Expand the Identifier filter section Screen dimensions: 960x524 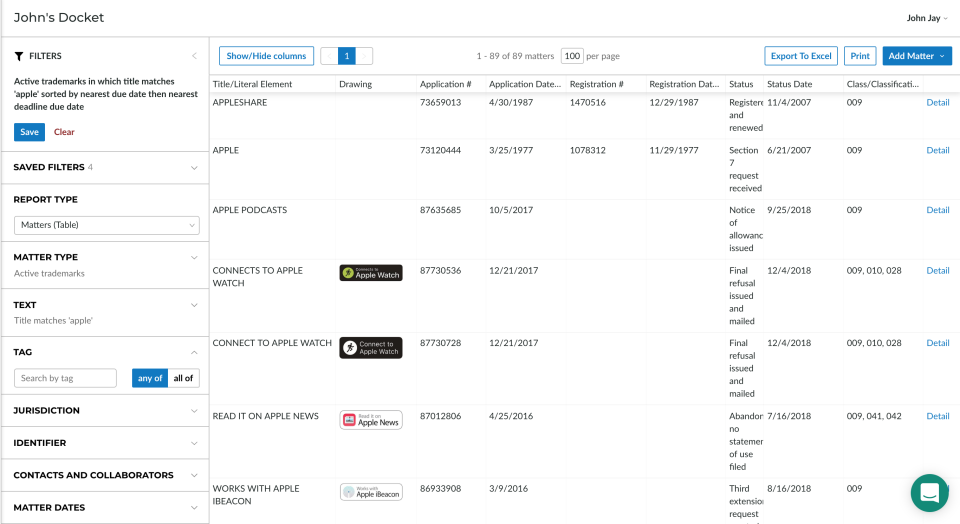tap(194, 443)
